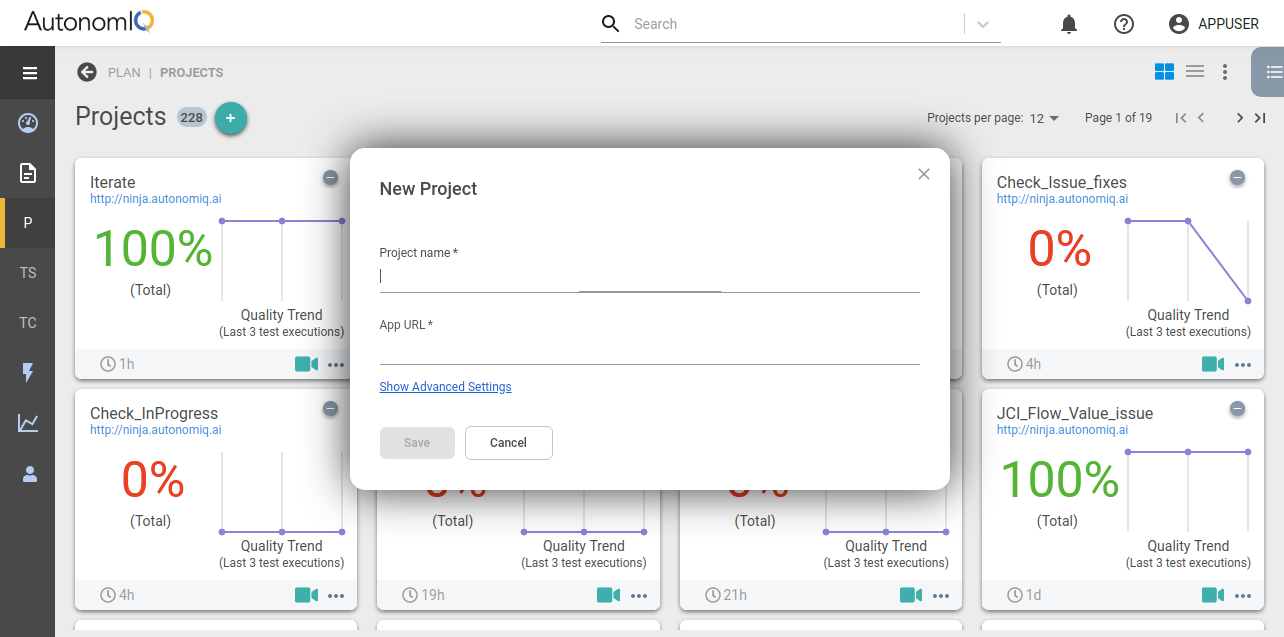Select the TC tab in the sidebar
The height and width of the screenshot is (637, 1284).
(x=28, y=323)
